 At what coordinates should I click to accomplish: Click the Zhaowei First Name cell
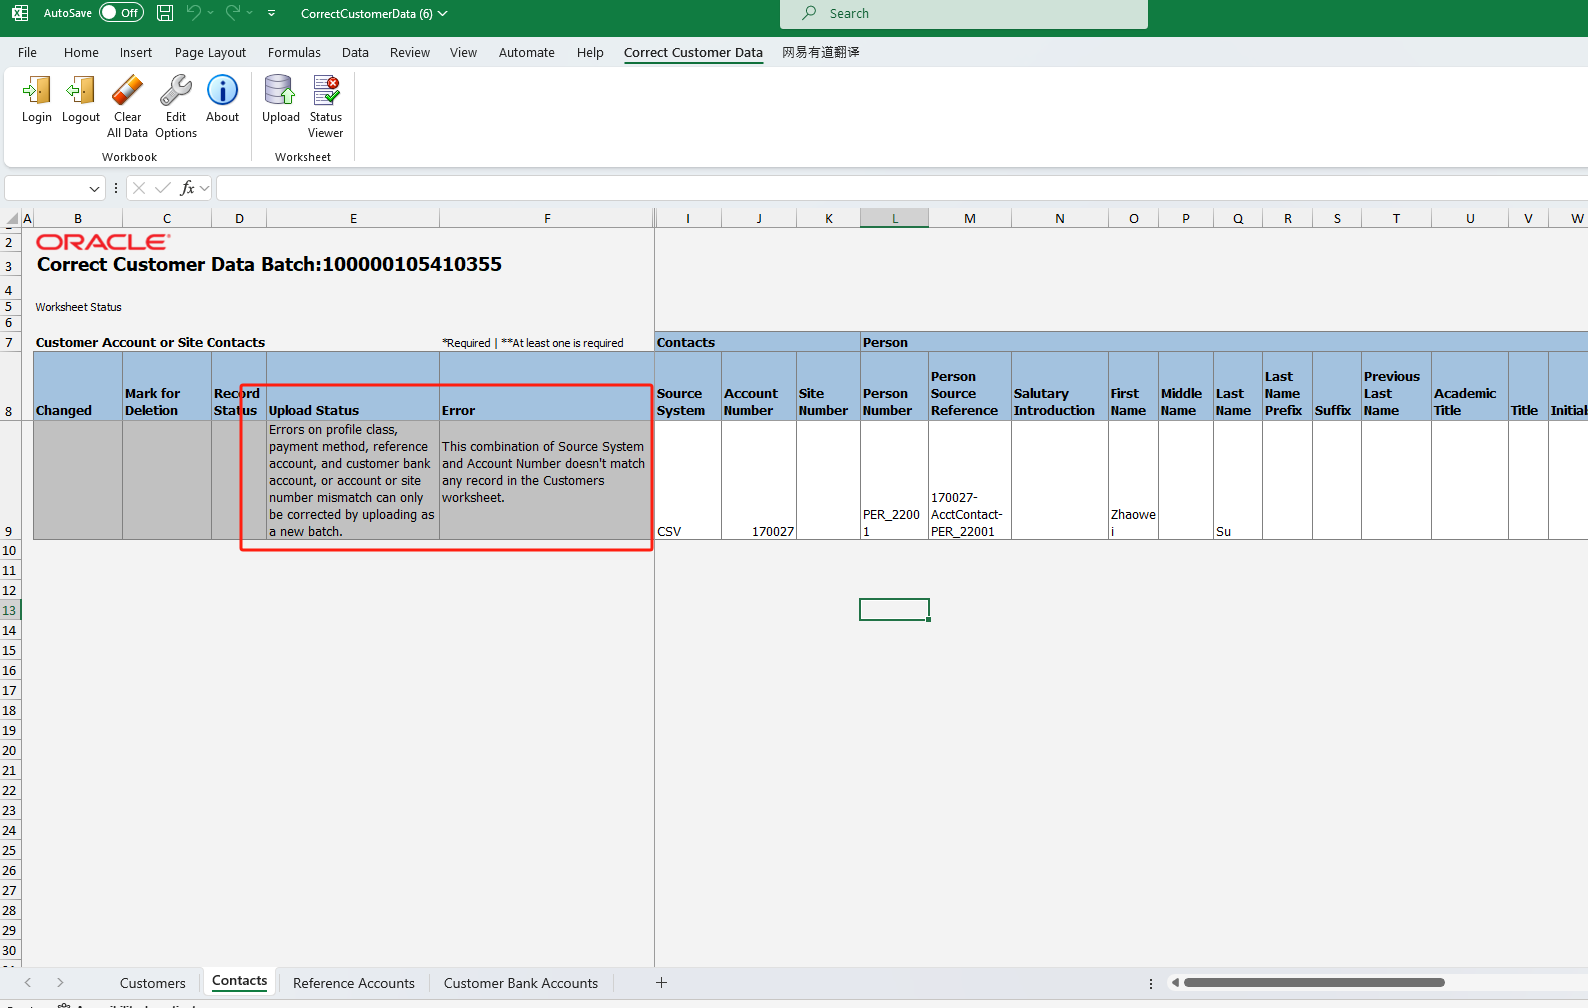(x=1133, y=480)
